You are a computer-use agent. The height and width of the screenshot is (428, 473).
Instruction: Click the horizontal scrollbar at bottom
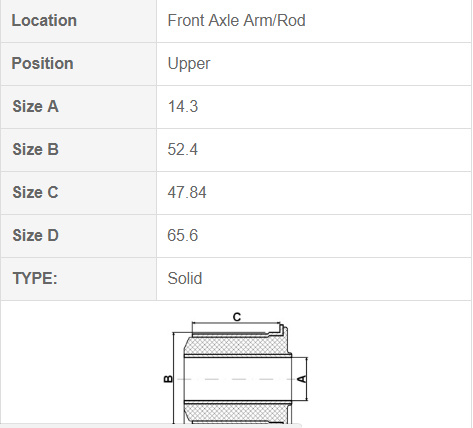151,426
